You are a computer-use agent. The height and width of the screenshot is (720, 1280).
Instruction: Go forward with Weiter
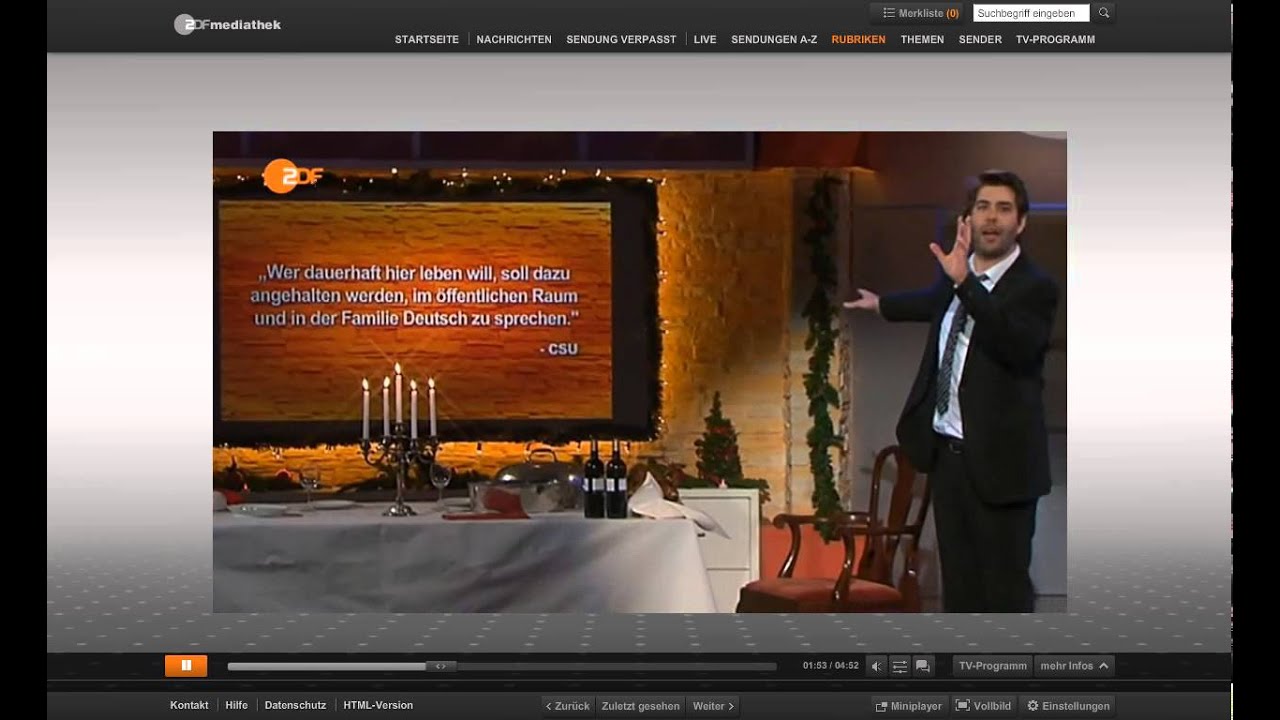[713, 706]
